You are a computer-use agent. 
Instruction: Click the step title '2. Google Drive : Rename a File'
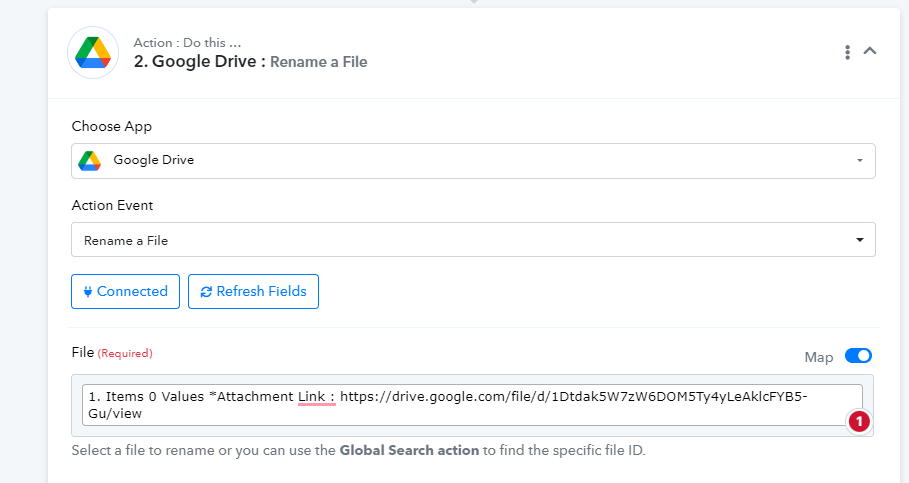(x=250, y=61)
